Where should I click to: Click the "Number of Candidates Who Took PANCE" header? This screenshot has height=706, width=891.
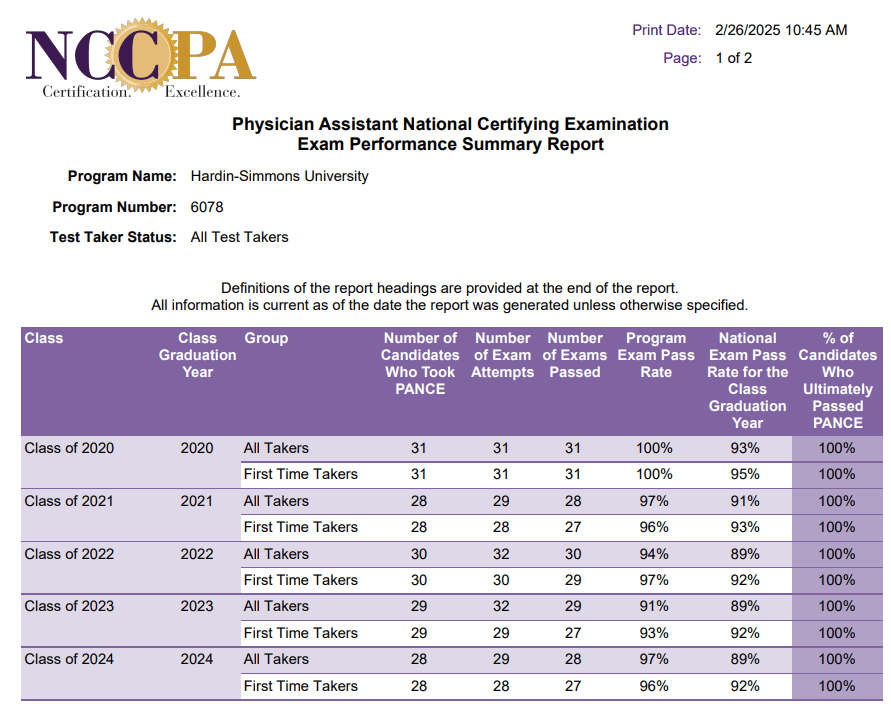click(x=420, y=363)
